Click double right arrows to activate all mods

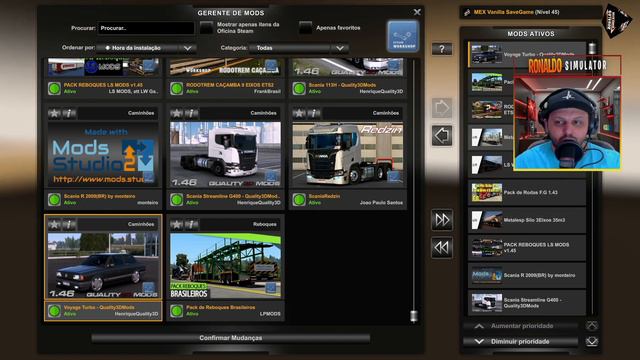pyautogui.click(x=442, y=220)
